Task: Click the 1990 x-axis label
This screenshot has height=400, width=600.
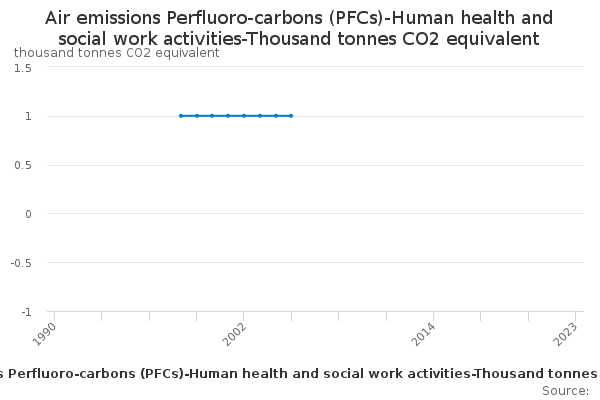Action: (x=47, y=335)
